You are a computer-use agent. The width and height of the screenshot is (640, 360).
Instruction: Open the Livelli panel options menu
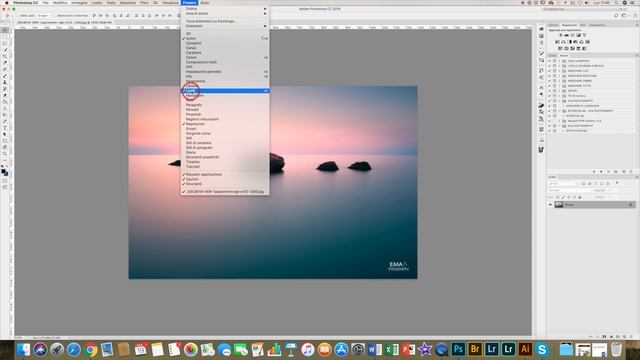[637, 177]
